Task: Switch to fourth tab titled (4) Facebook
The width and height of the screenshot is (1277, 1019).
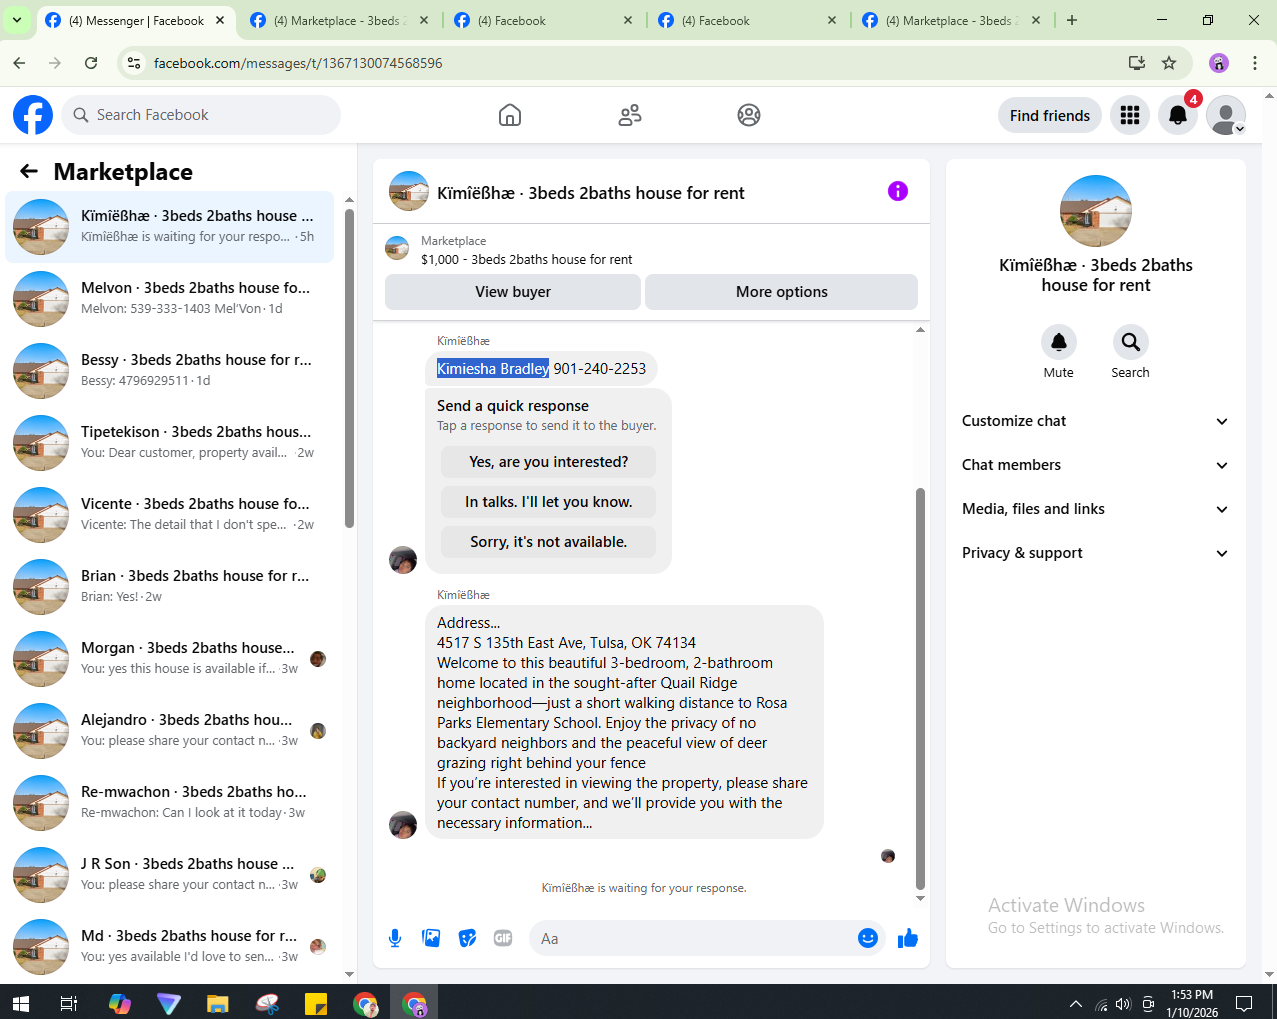Action: pos(748,20)
